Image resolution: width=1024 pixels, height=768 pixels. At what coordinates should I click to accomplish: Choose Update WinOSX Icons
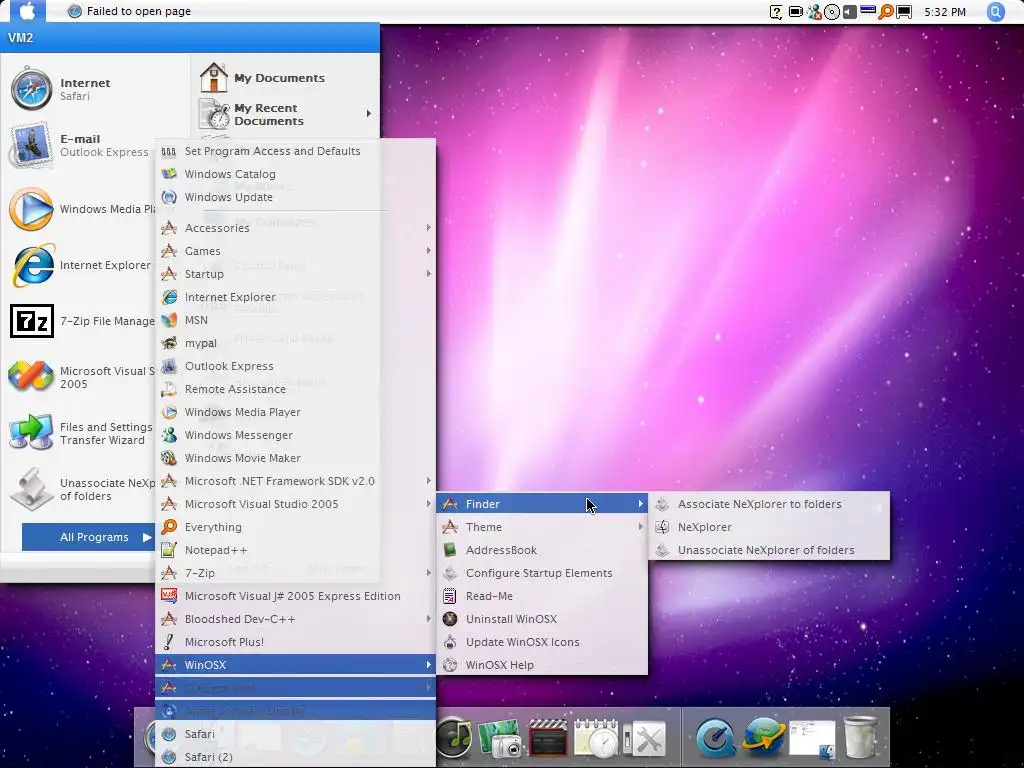pos(542,642)
